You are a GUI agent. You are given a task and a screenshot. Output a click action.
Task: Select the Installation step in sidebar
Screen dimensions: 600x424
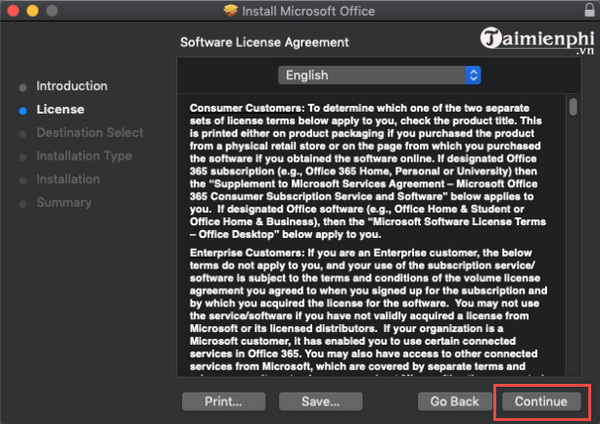pyautogui.click(x=68, y=179)
